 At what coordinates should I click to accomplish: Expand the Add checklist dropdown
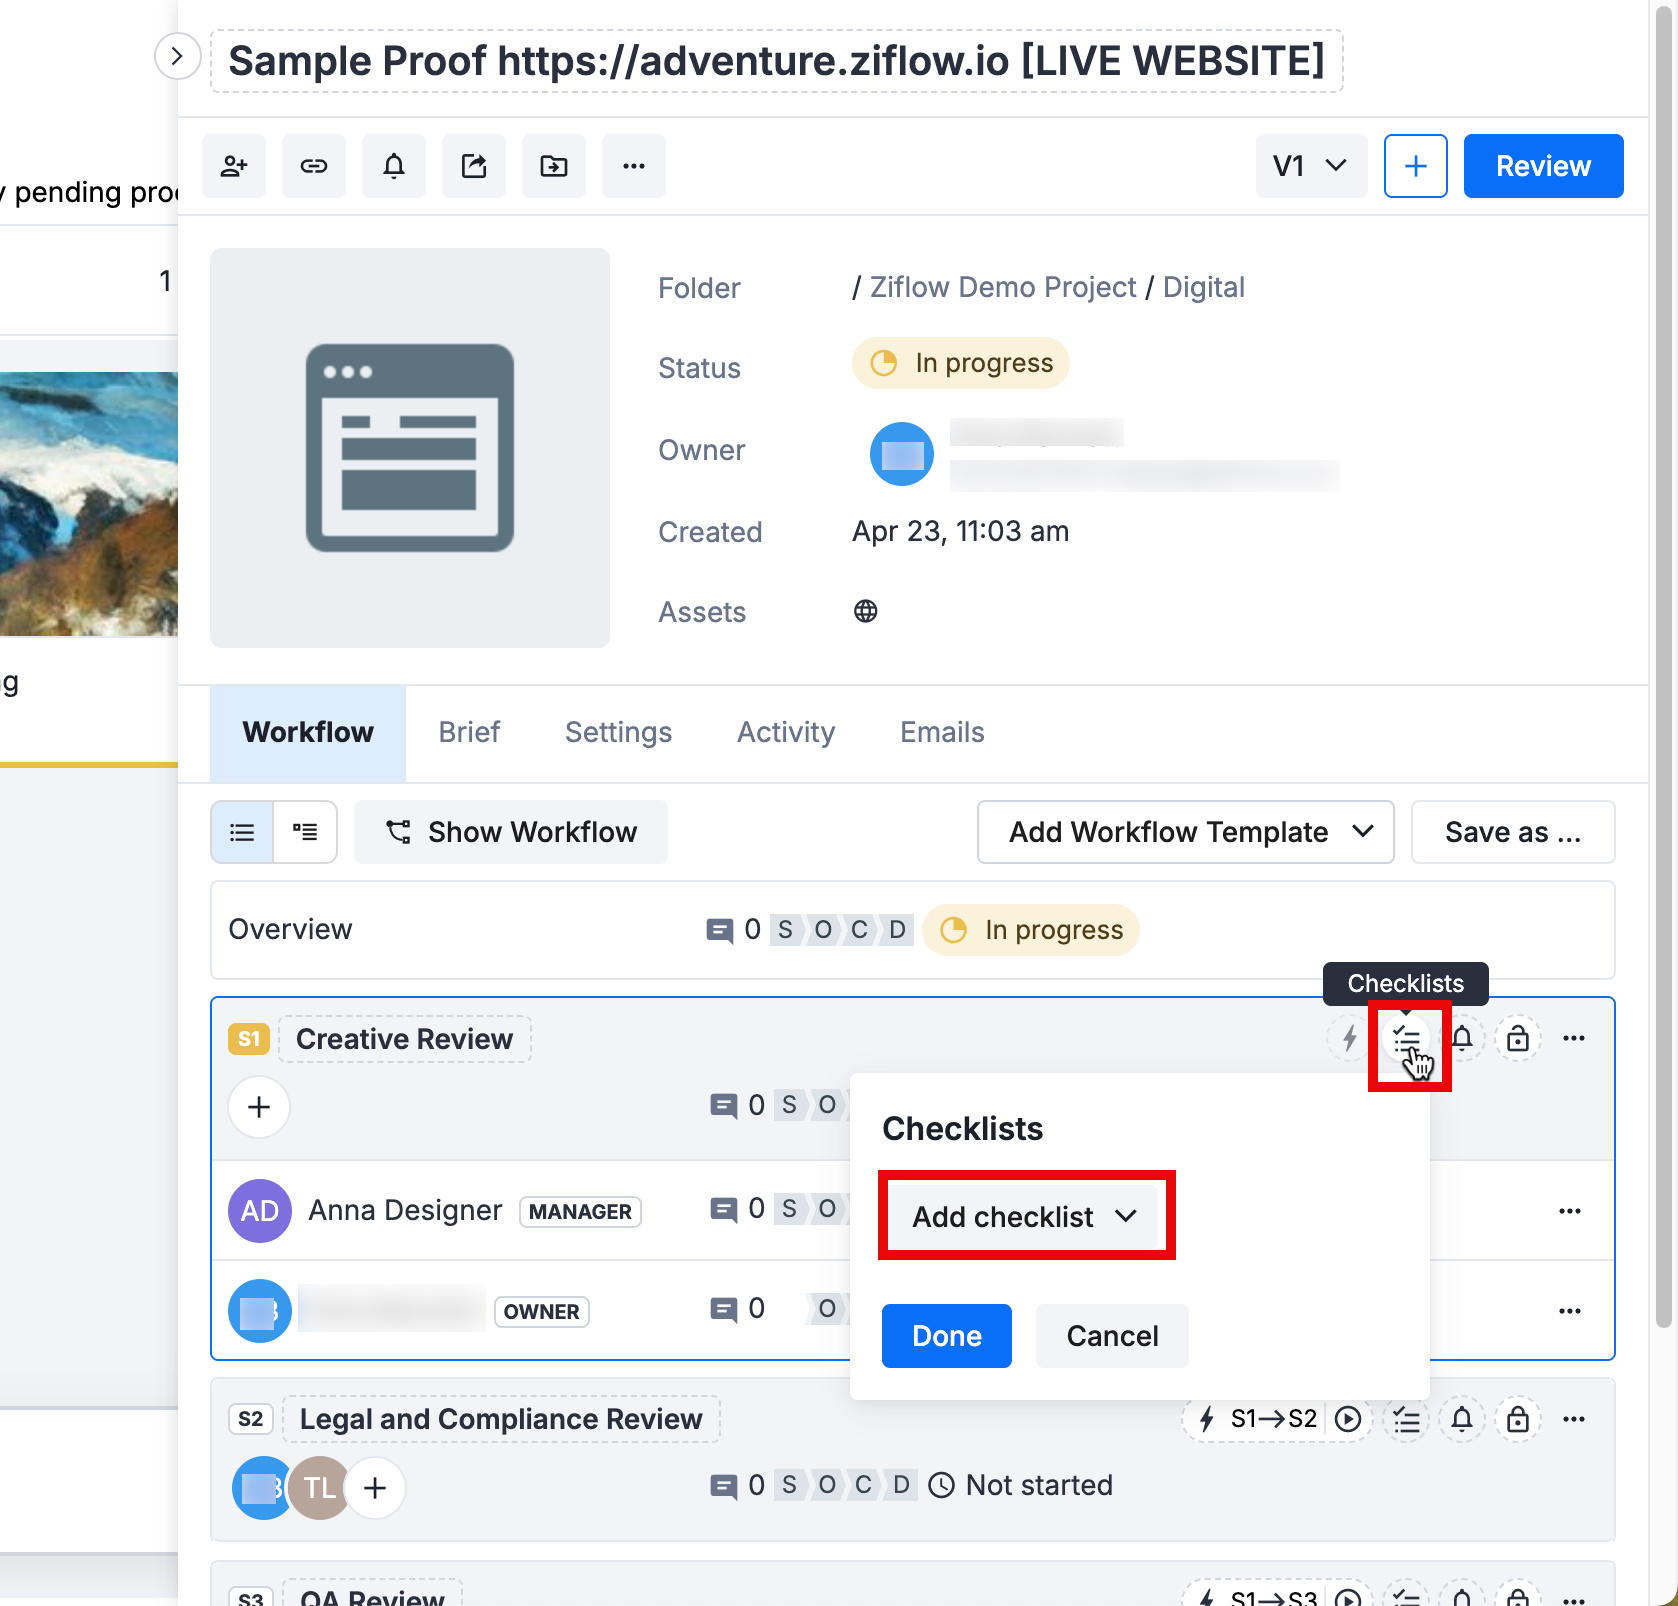coord(1025,1216)
